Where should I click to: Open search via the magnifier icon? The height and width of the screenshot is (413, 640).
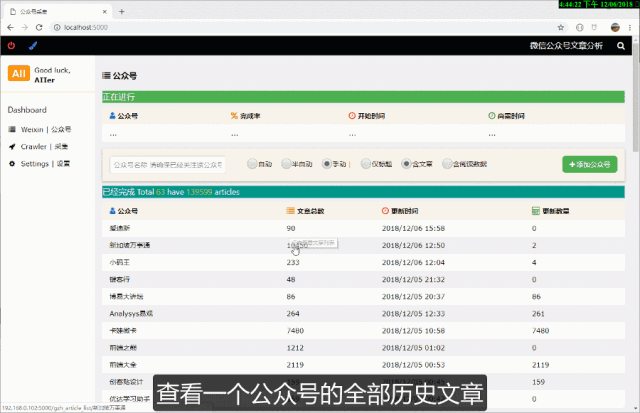[621, 46]
